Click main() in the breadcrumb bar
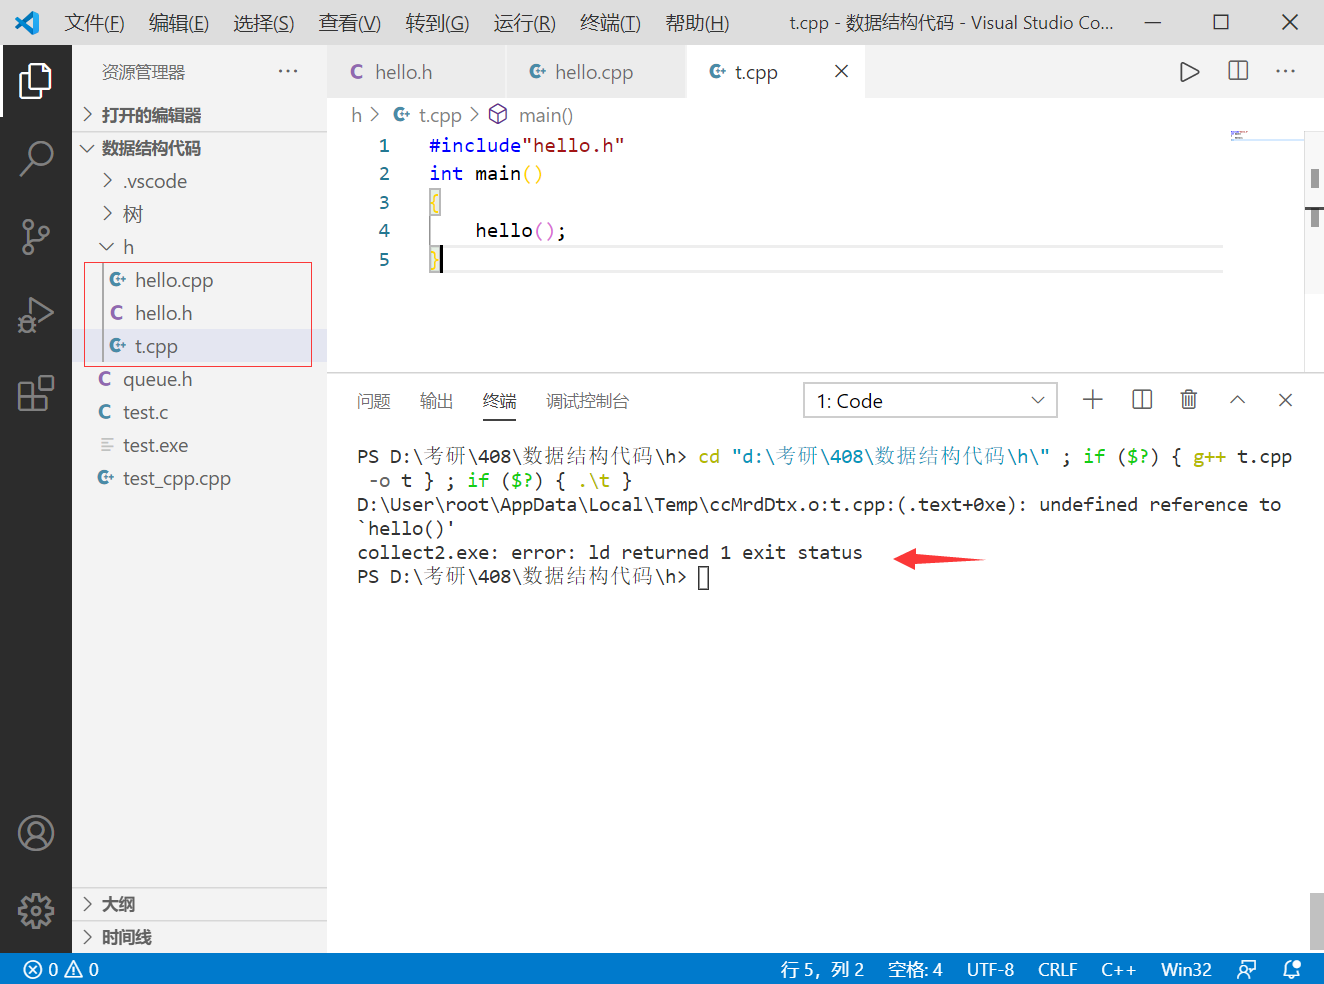Screen dimensions: 1324x984 click(x=546, y=115)
